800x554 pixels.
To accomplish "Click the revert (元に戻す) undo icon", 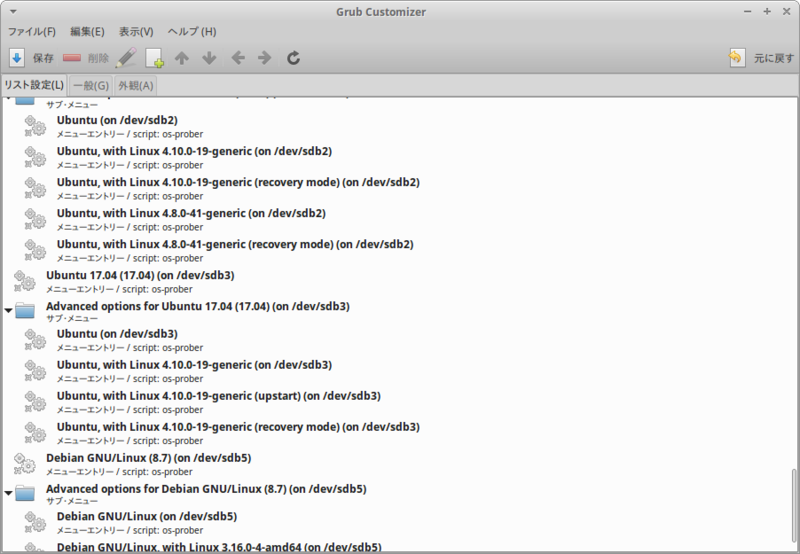I will 736,58.
